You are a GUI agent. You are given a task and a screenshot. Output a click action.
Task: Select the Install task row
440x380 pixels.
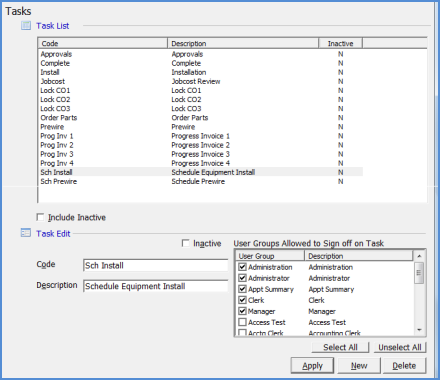coord(201,72)
